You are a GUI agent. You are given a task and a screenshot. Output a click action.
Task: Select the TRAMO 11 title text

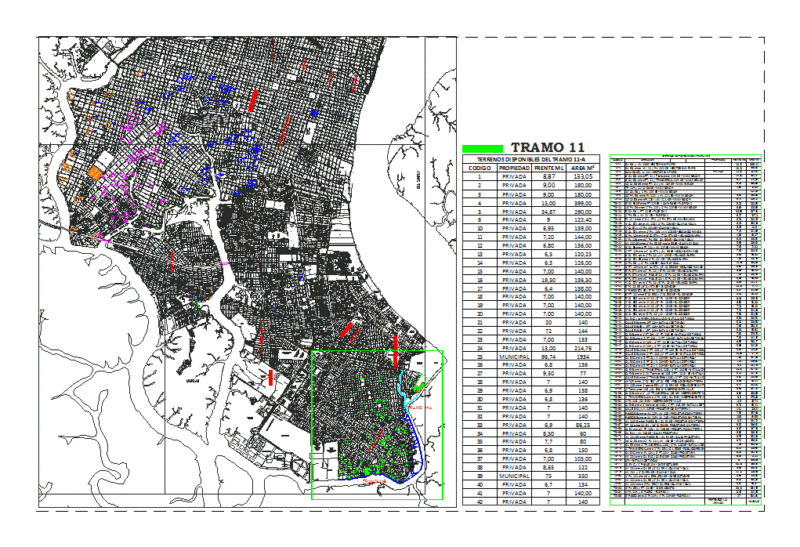tap(547, 147)
